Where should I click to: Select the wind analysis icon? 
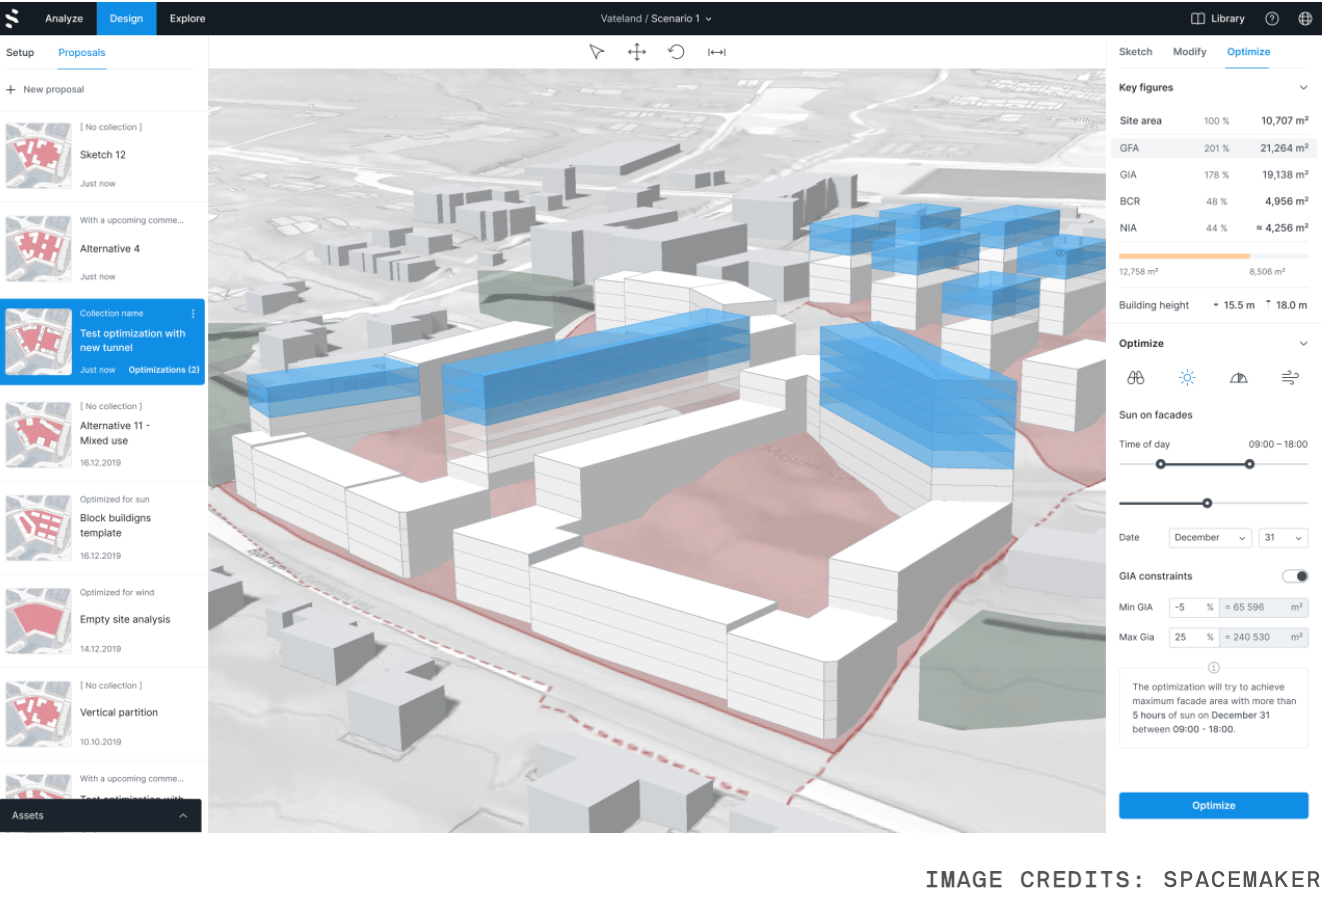click(x=1290, y=378)
